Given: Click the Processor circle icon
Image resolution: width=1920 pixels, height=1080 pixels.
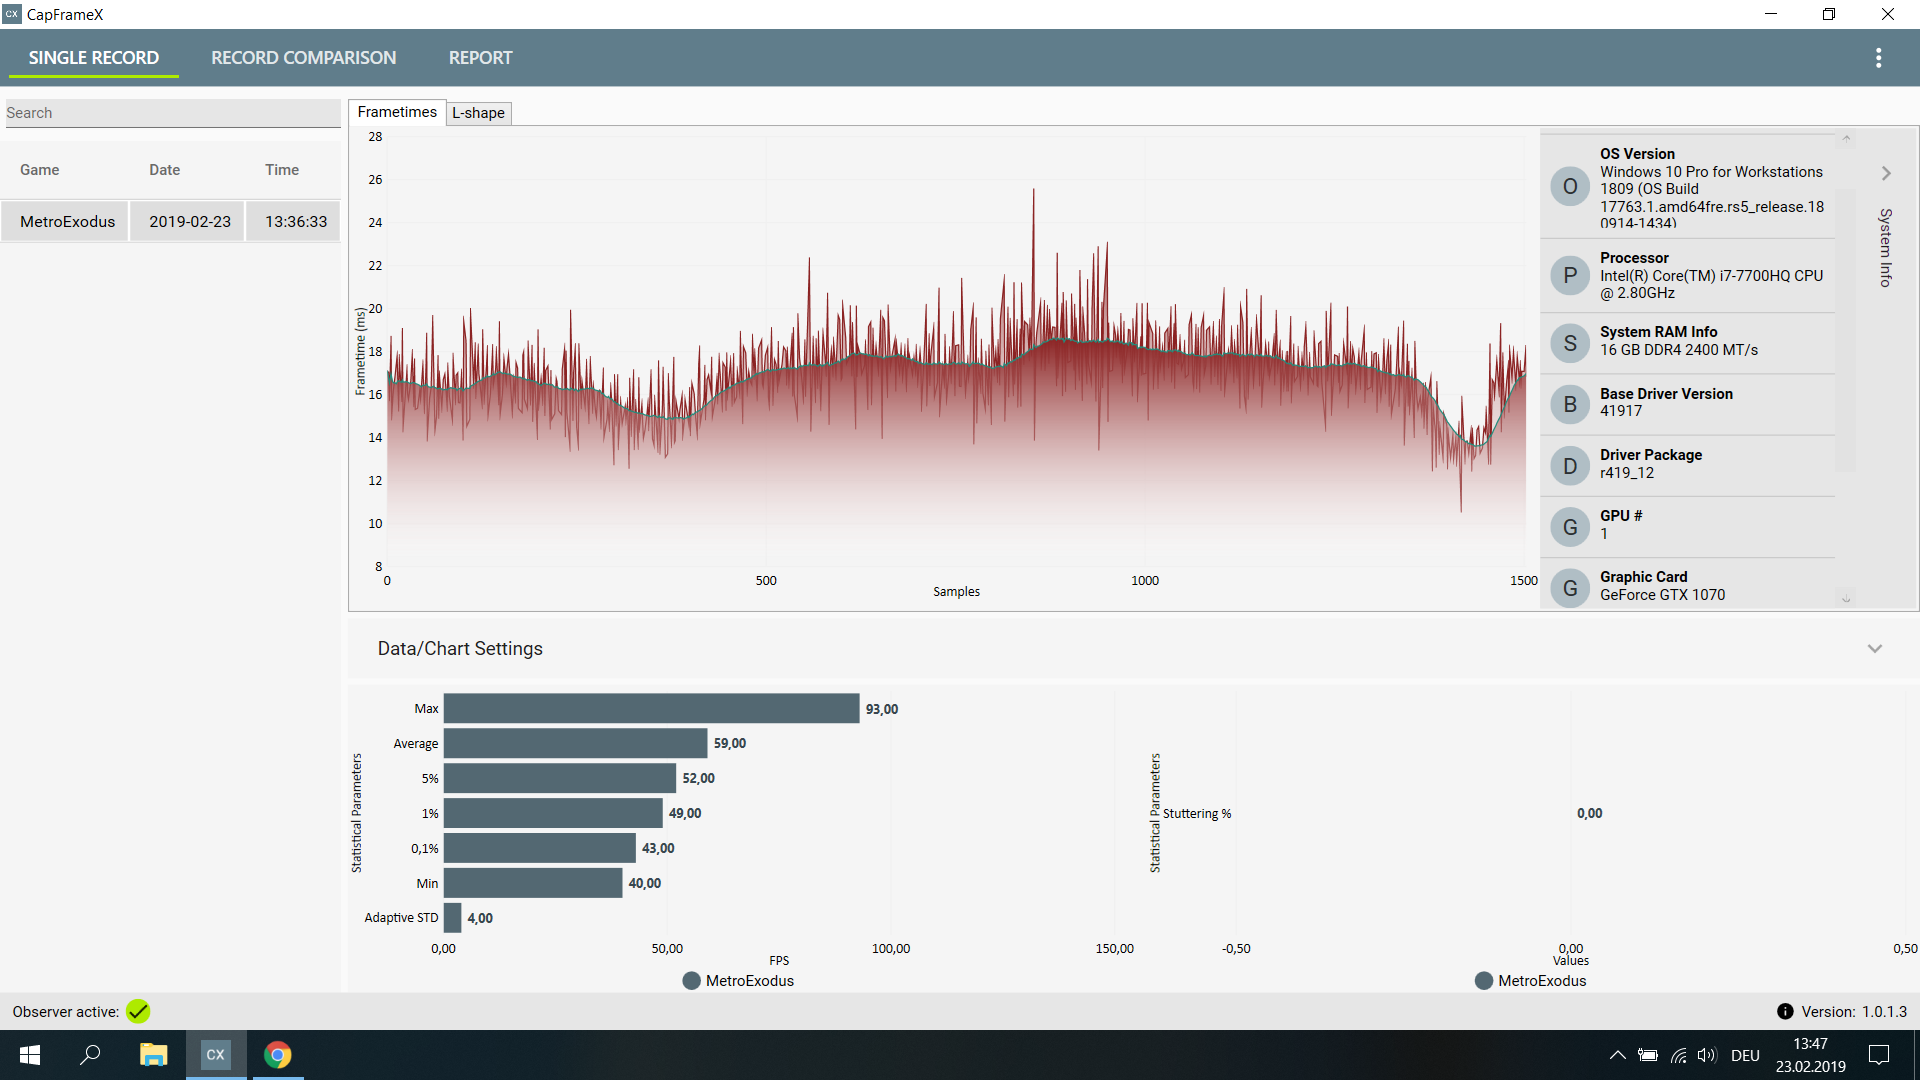Looking at the screenshot, I should click(1569, 275).
